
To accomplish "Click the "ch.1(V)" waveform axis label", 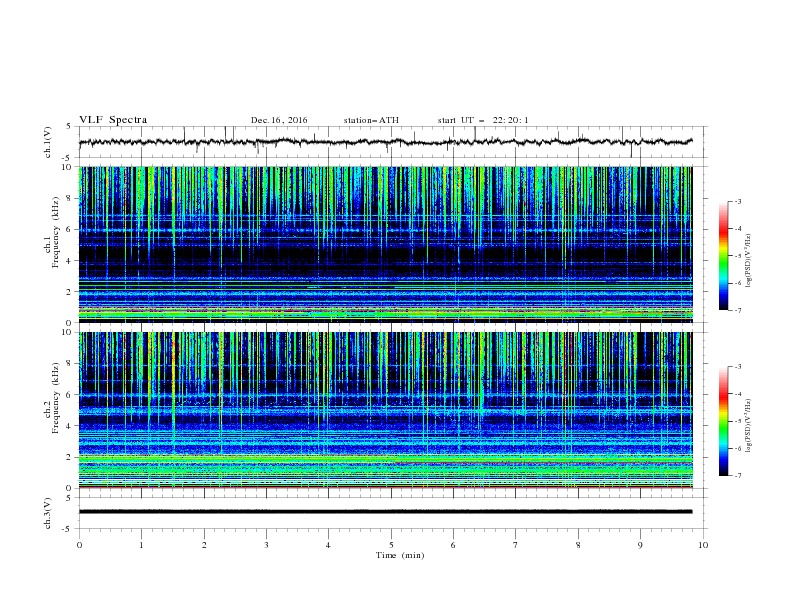I will point(48,142).
